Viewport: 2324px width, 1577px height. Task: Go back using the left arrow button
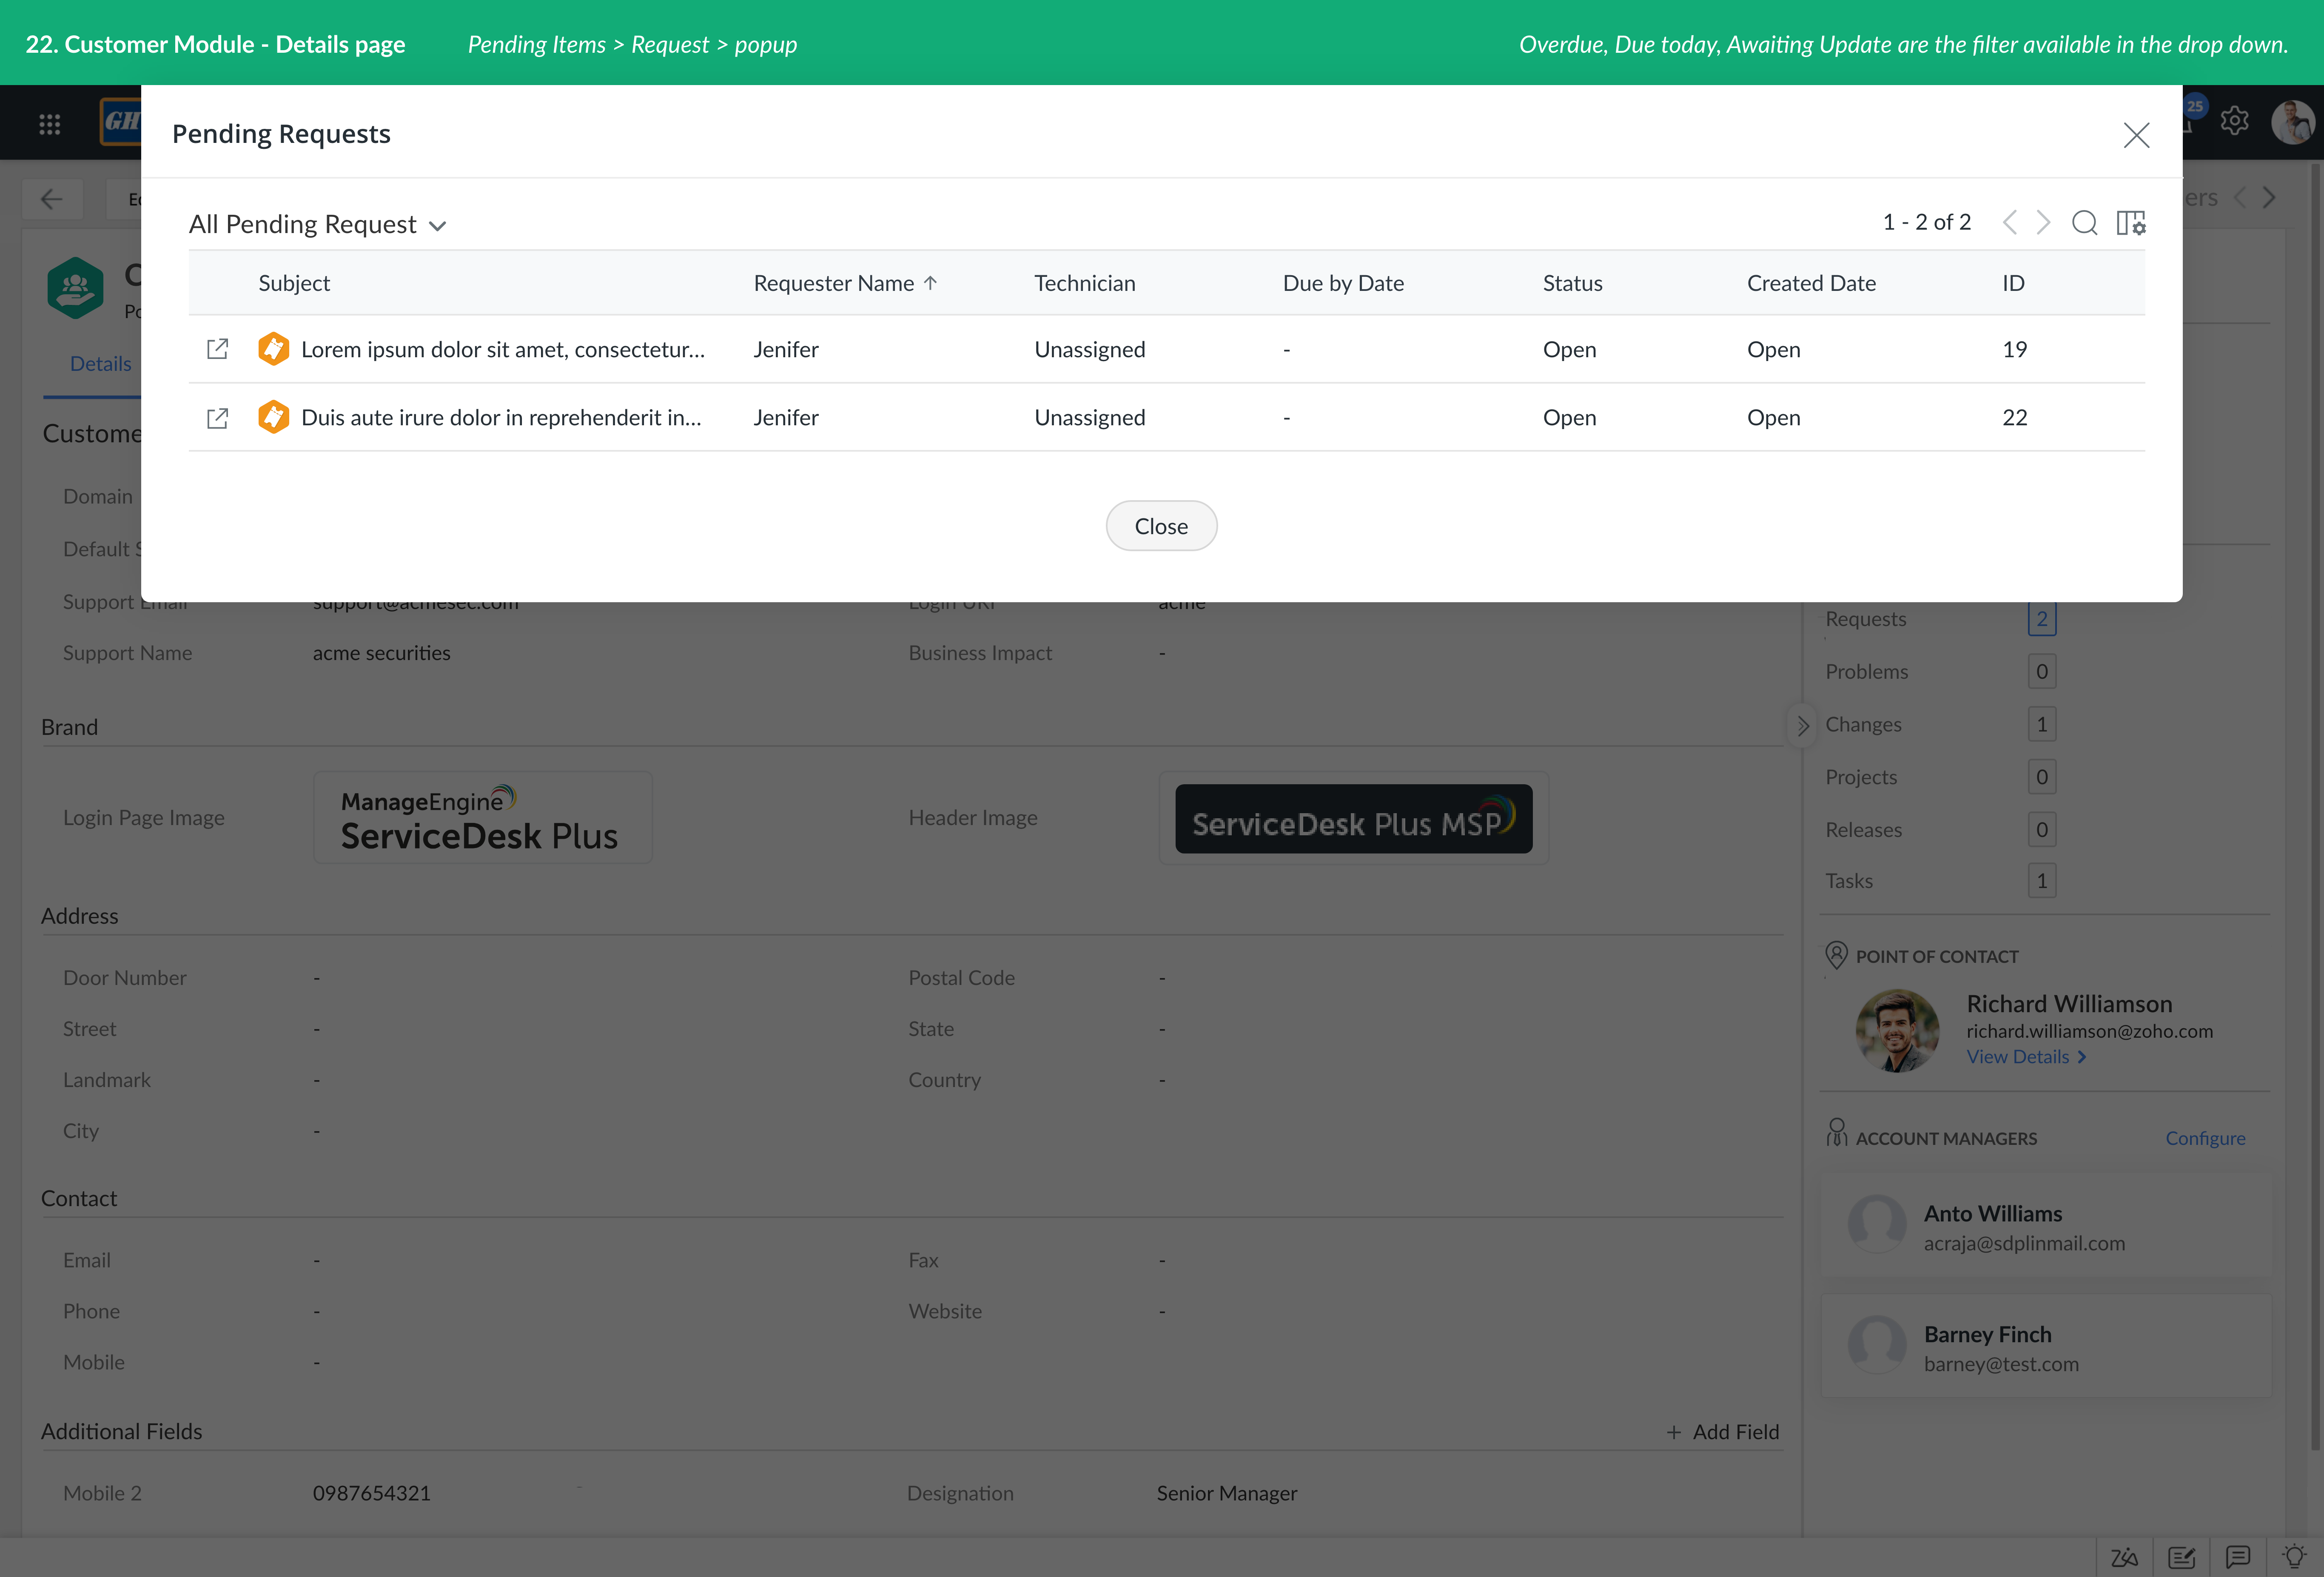pos(52,198)
